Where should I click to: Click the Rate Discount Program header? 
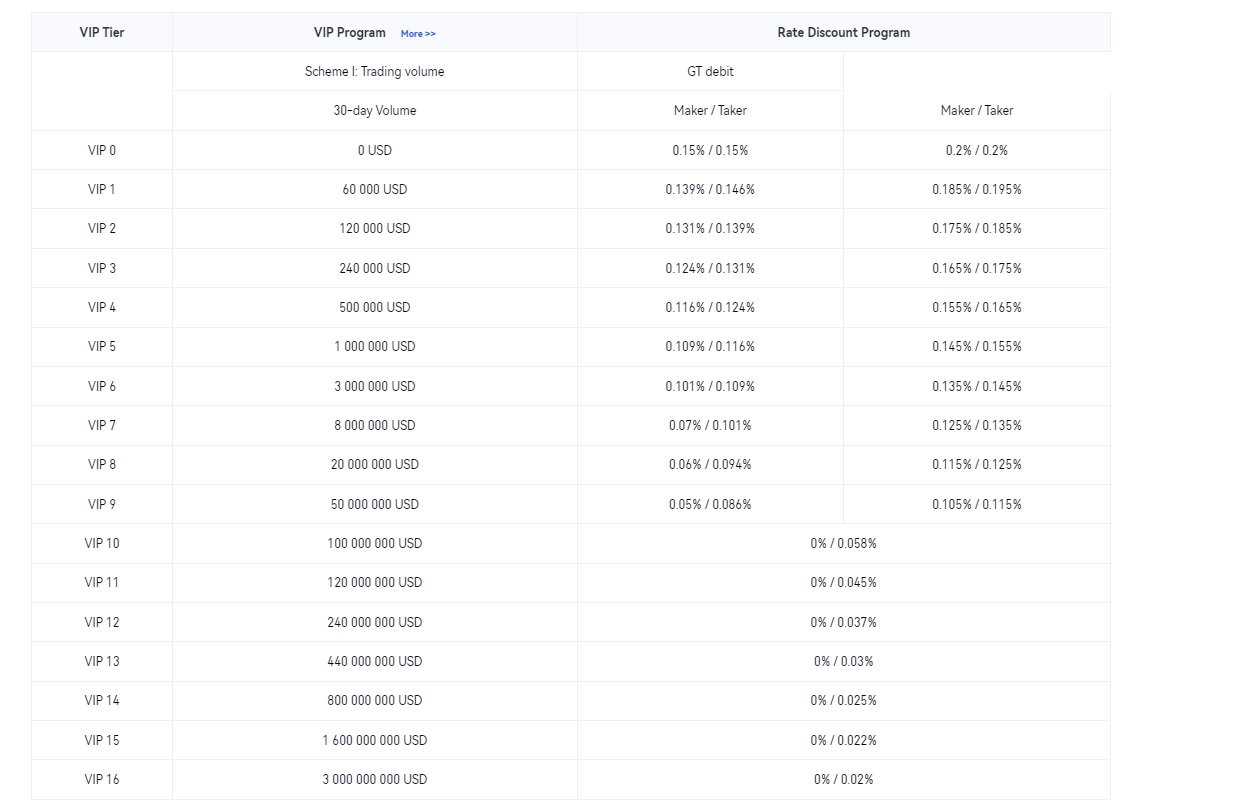(x=844, y=32)
